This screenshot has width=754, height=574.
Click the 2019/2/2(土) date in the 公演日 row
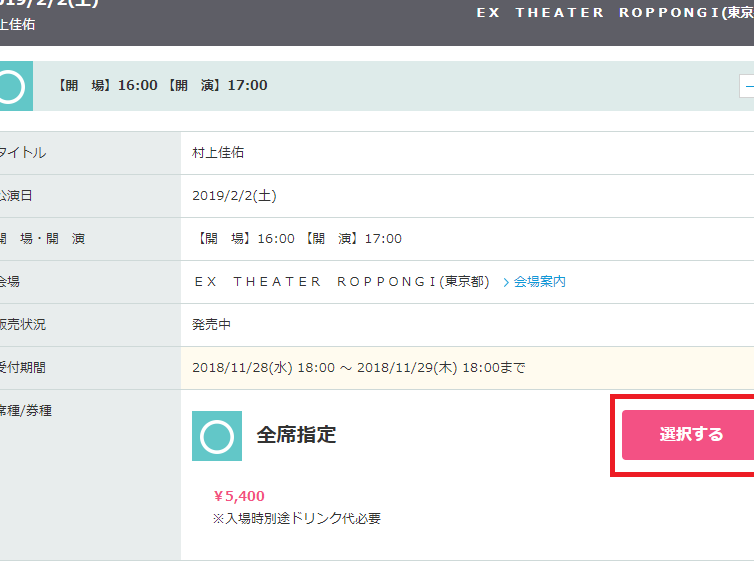234,196
